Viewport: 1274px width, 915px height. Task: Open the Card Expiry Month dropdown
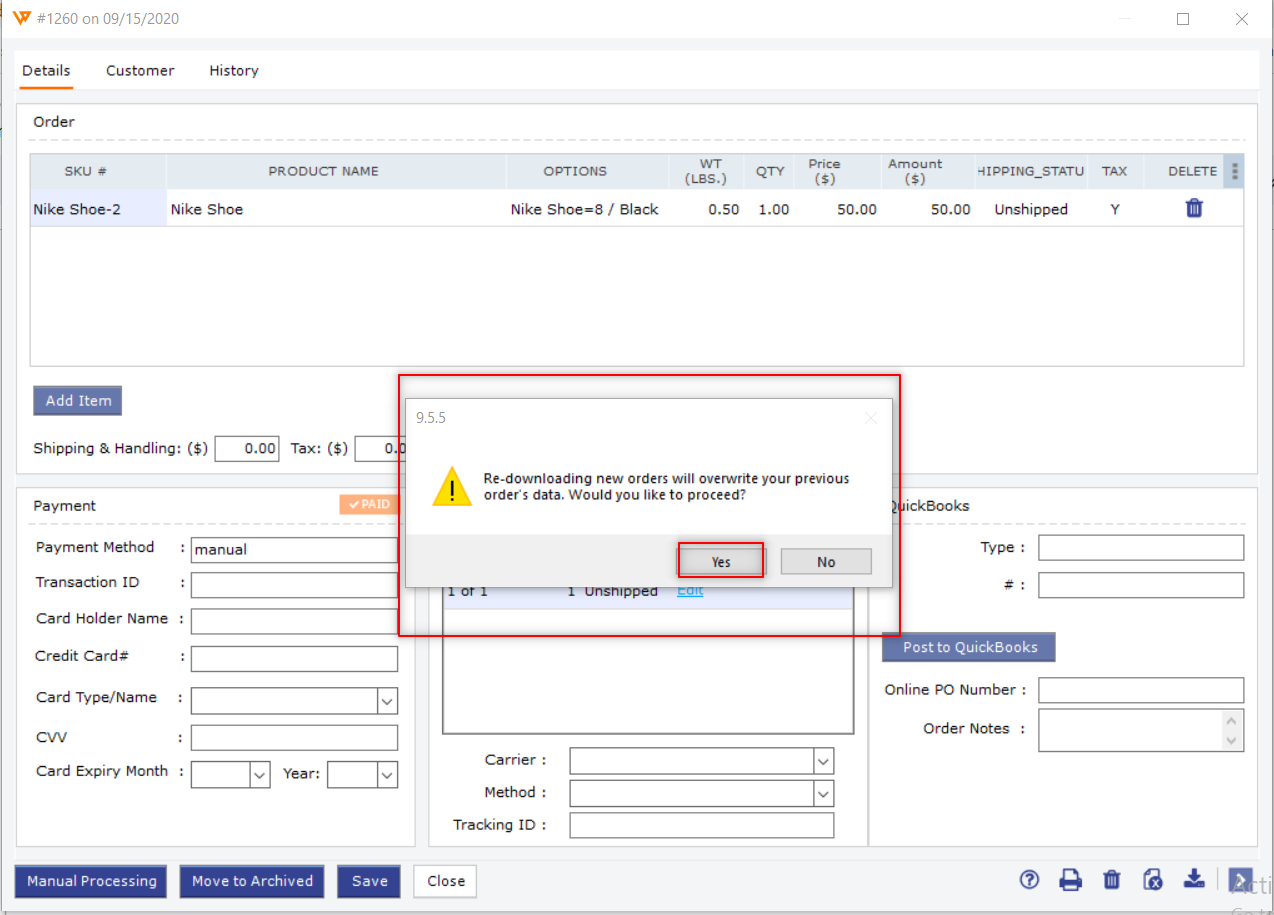click(259, 775)
